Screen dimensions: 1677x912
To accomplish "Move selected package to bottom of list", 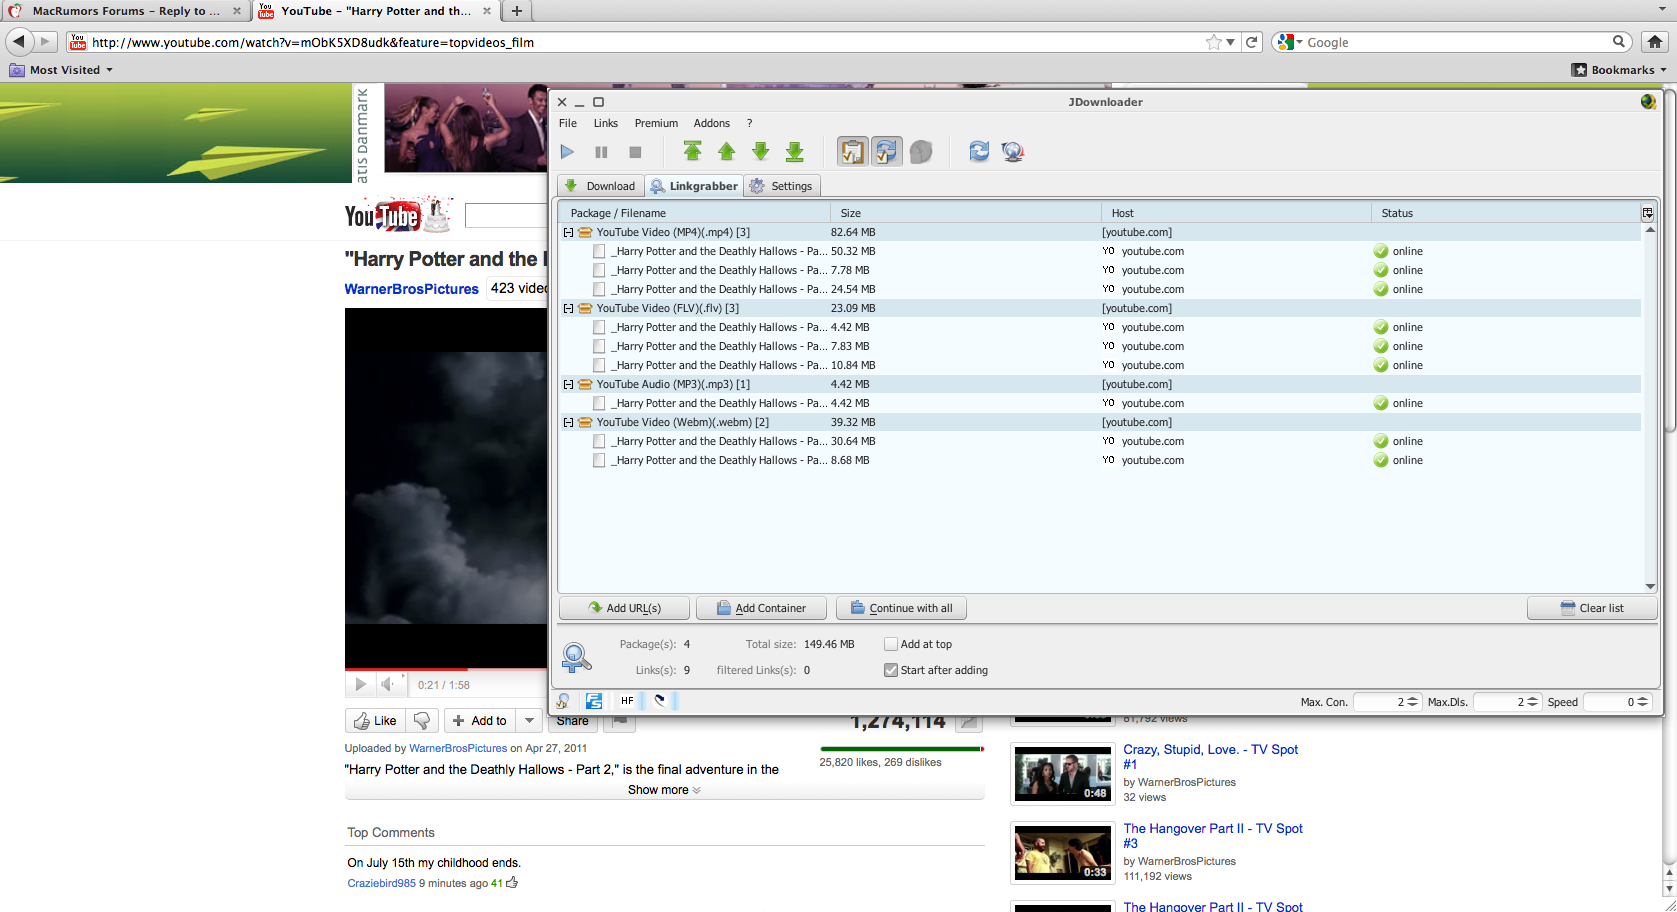I will 795,151.
